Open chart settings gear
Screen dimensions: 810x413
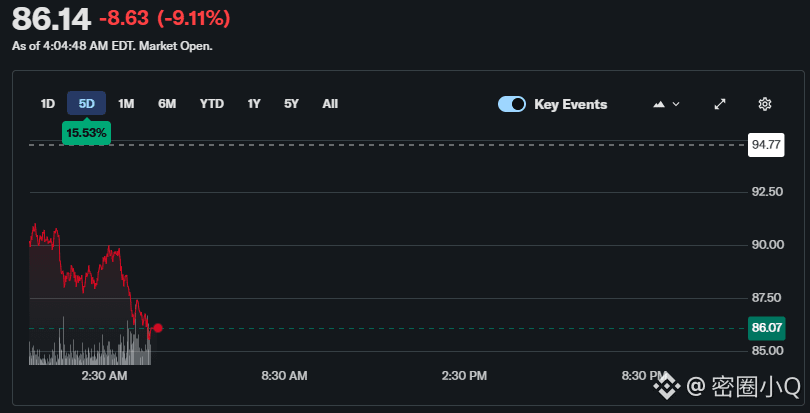click(765, 104)
